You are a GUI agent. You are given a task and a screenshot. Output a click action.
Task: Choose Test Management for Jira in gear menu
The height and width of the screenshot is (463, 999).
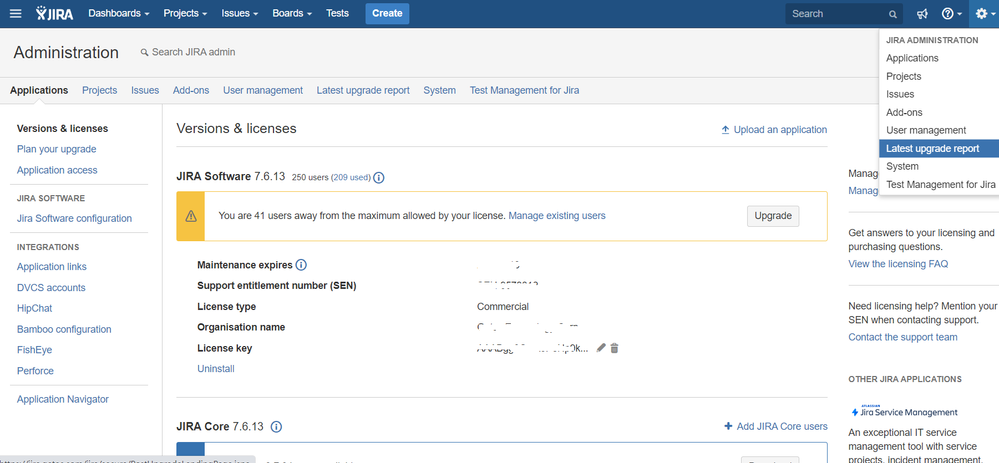[x=939, y=185]
